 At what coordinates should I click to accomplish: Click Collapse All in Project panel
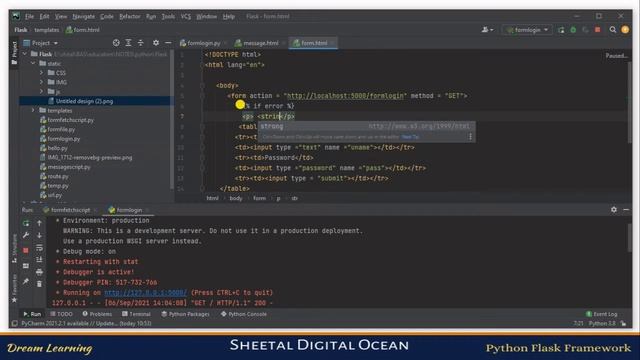point(140,42)
